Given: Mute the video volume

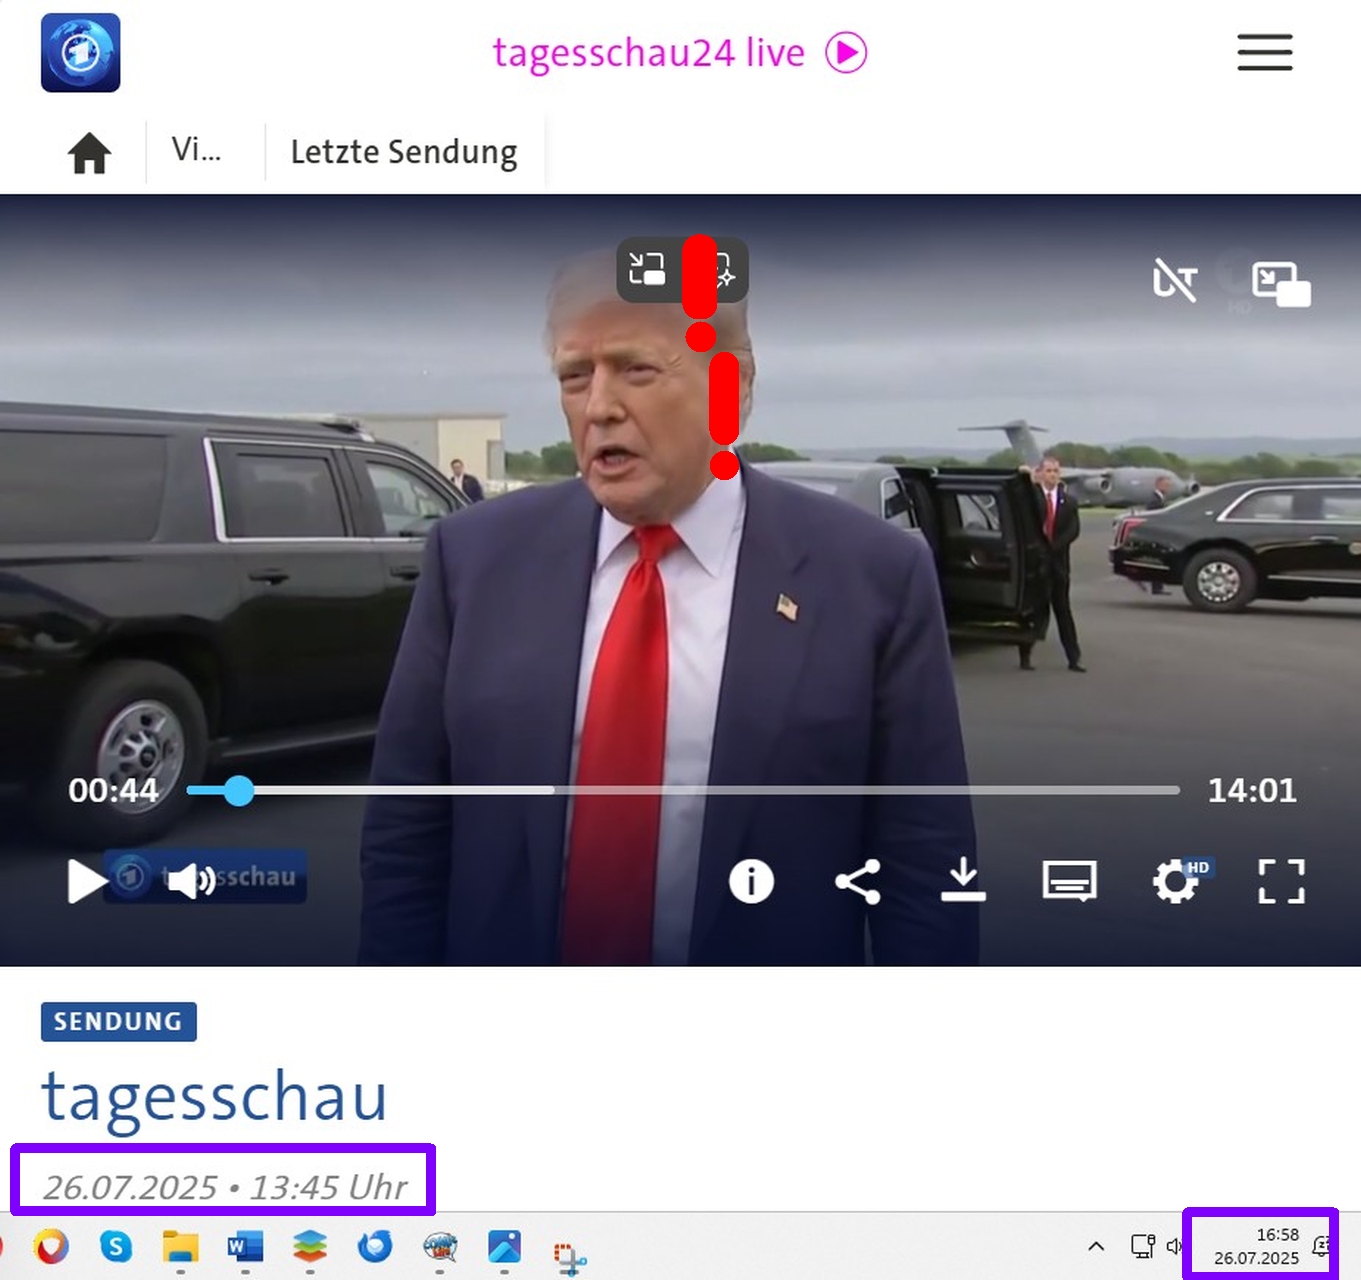Looking at the screenshot, I should point(190,881).
